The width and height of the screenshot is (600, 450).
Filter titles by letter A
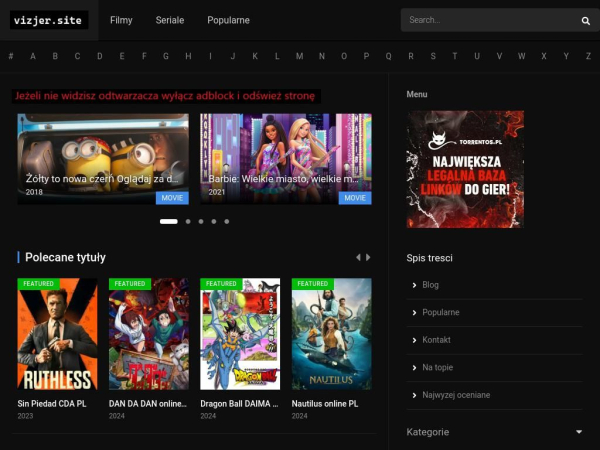(x=33, y=56)
